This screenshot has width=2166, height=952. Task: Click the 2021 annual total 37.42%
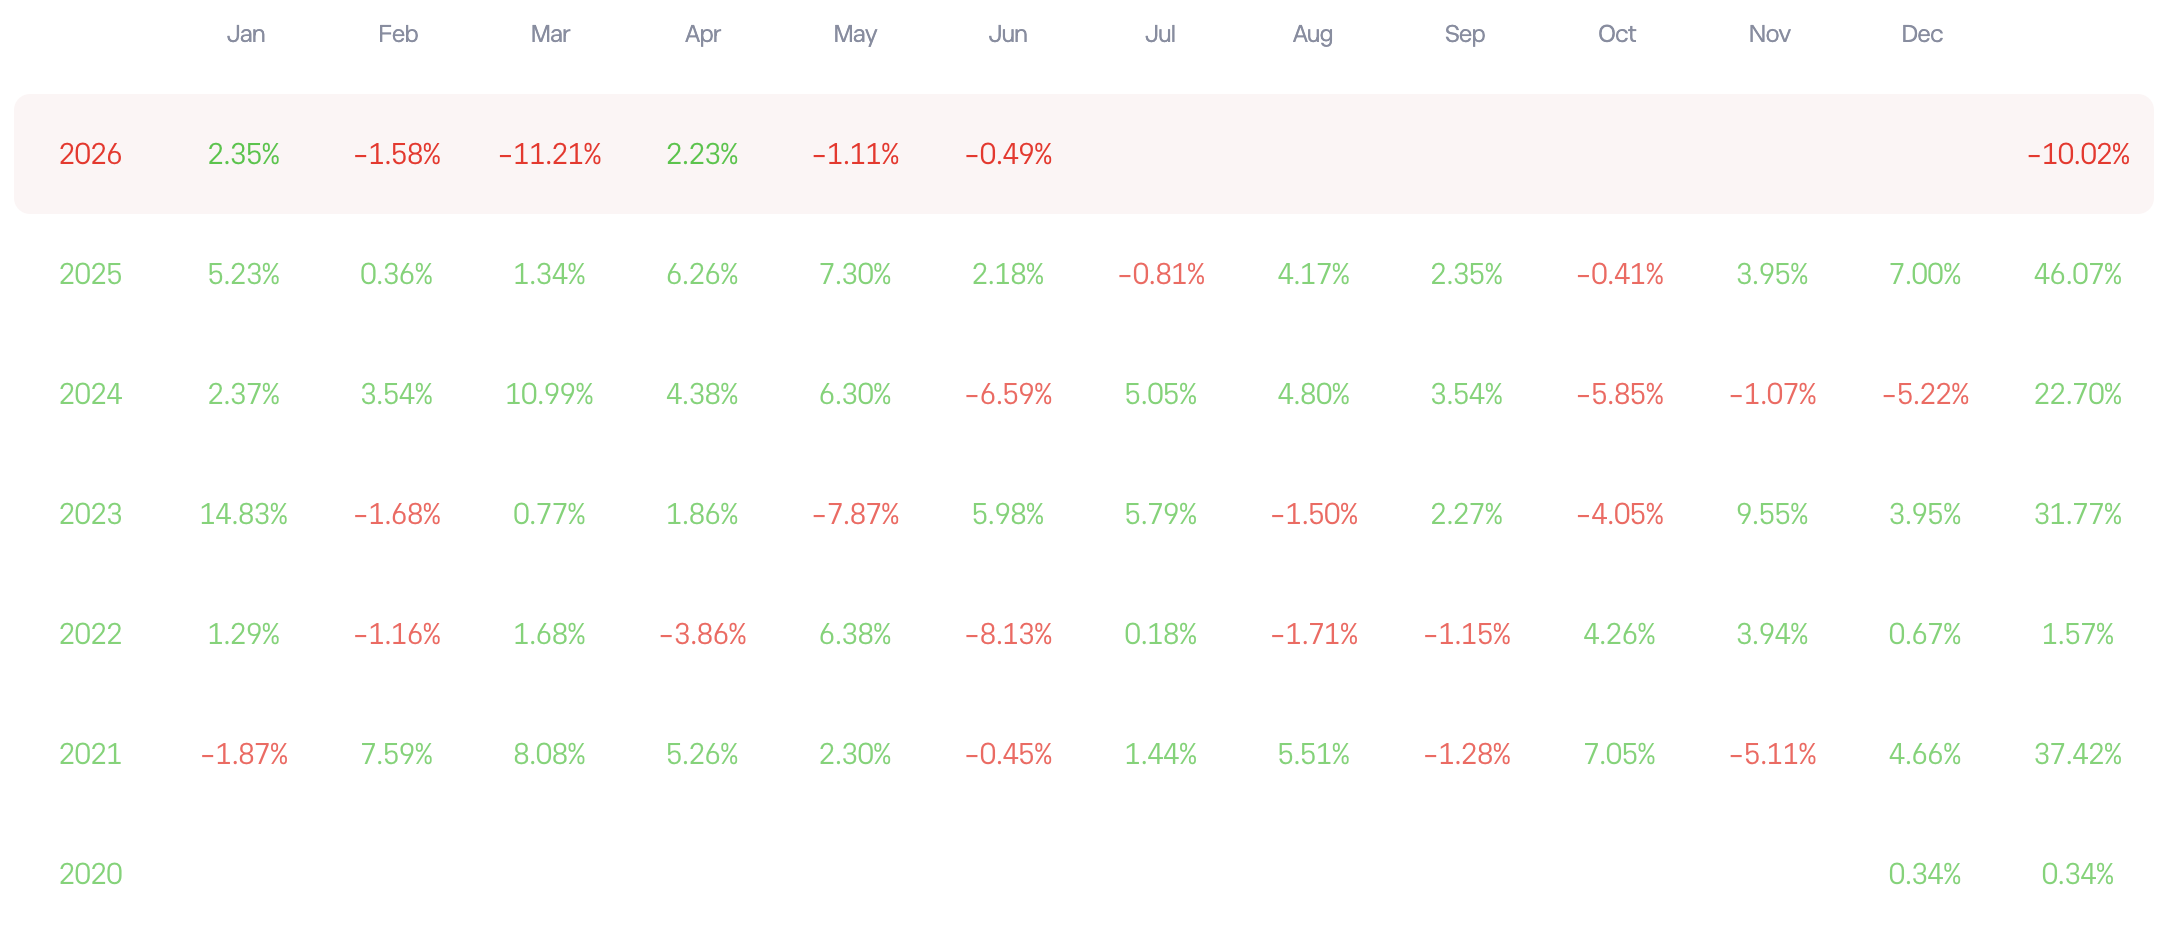pos(2078,754)
